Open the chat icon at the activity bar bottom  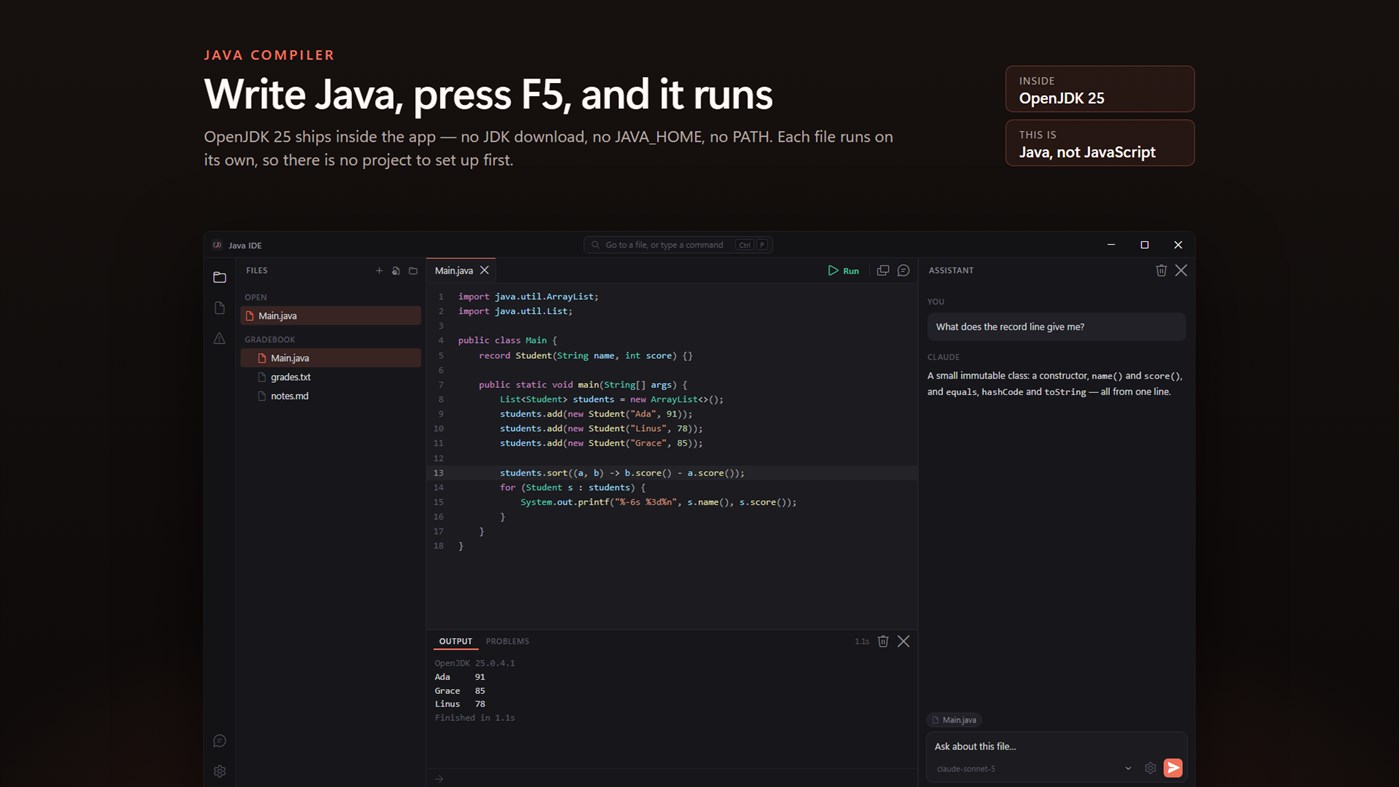(x=220, y=741)
